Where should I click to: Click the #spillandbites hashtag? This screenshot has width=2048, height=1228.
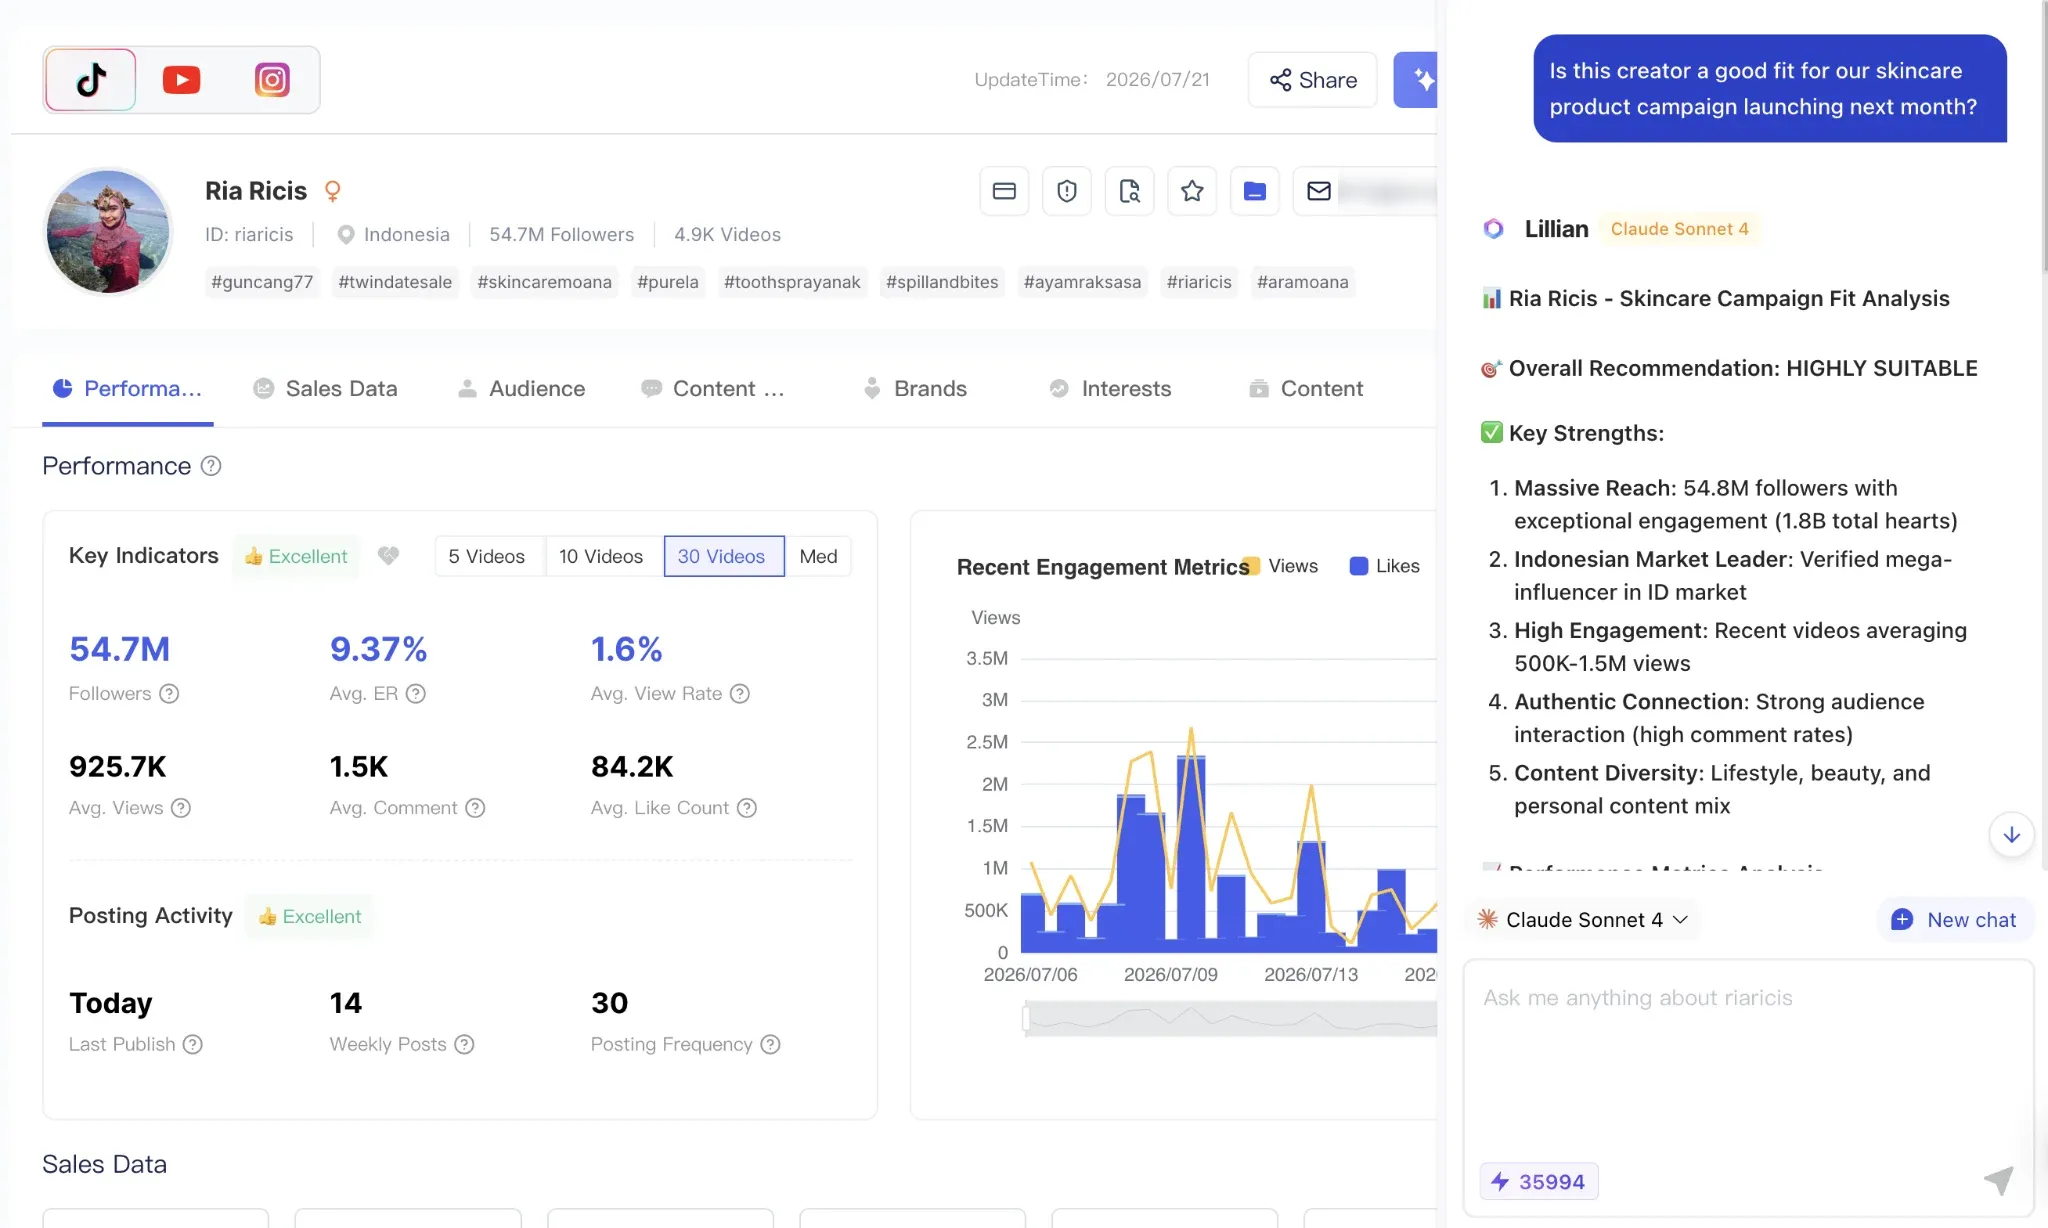942,282
